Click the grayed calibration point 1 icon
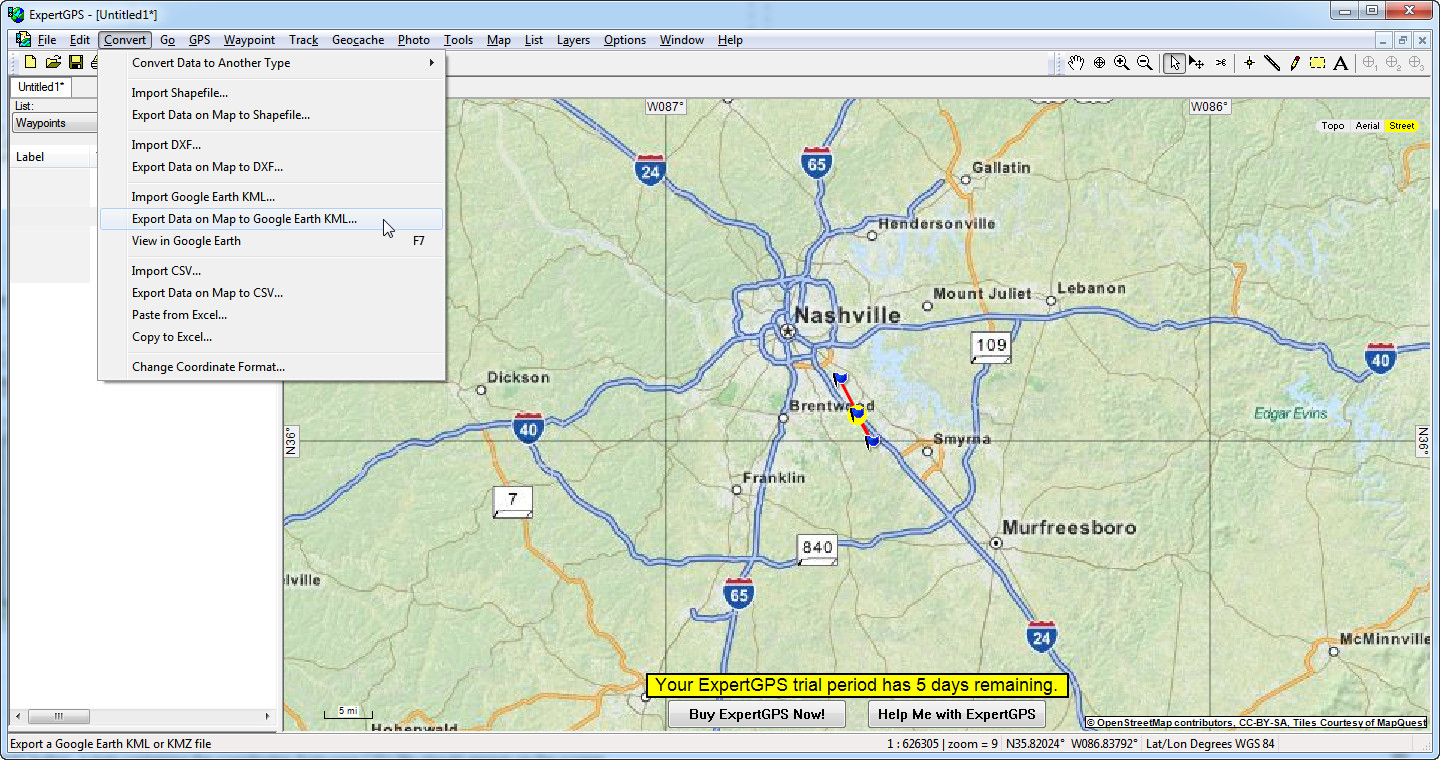The height and width of the screenshot is (760, 1440). 1370,63
